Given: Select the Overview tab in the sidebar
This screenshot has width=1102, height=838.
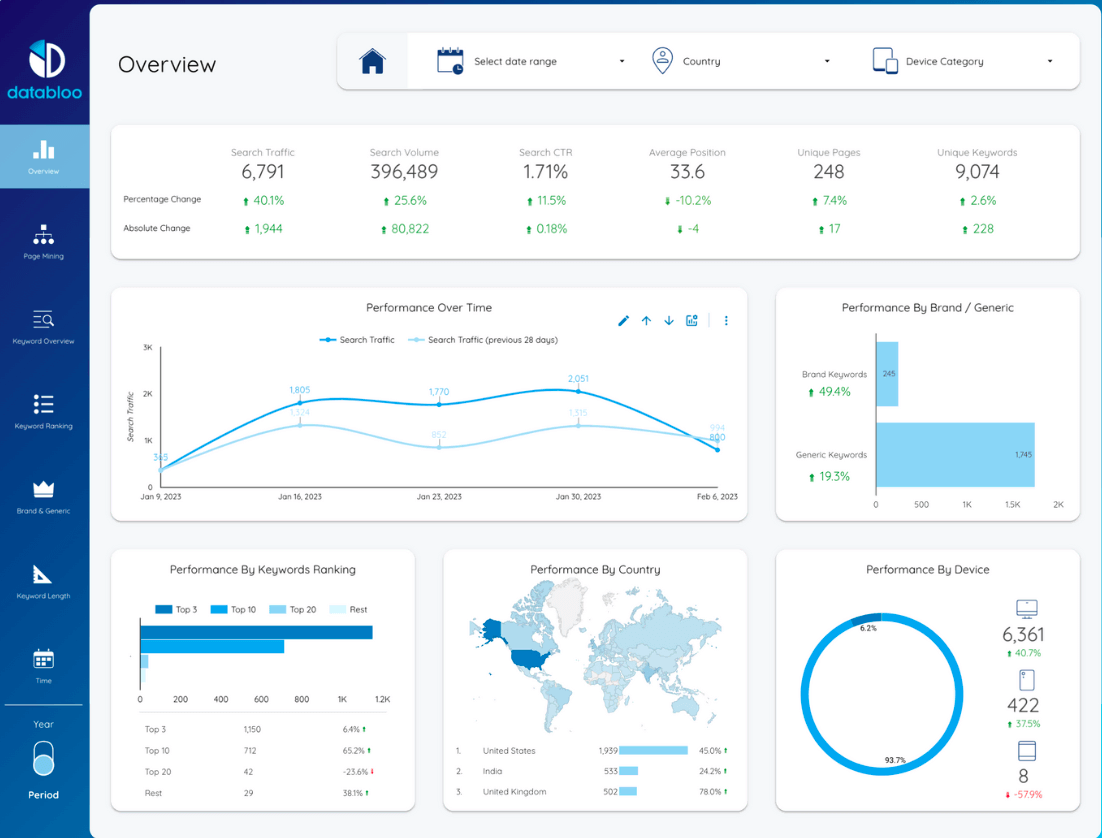Looking at the screenshot, I should [44, 157].
